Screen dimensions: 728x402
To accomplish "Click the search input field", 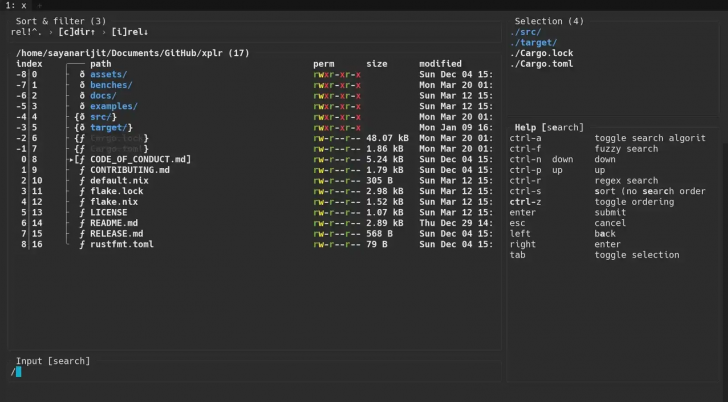I will pos(250,372).
